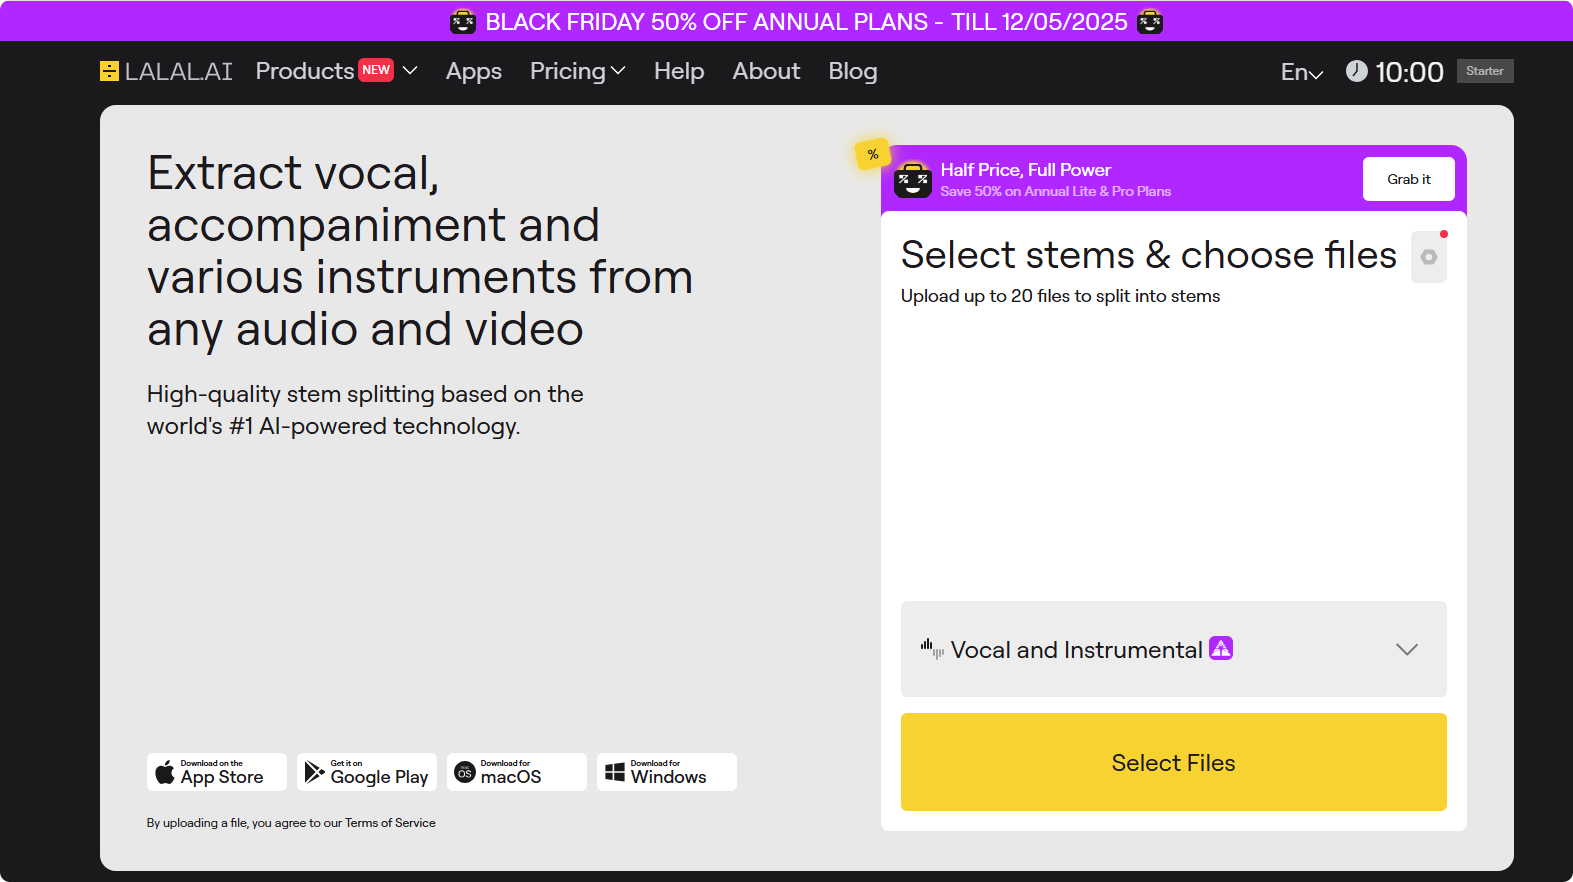Get the app on Google Play
The image size is (1573, 882).
coord(367,772)
